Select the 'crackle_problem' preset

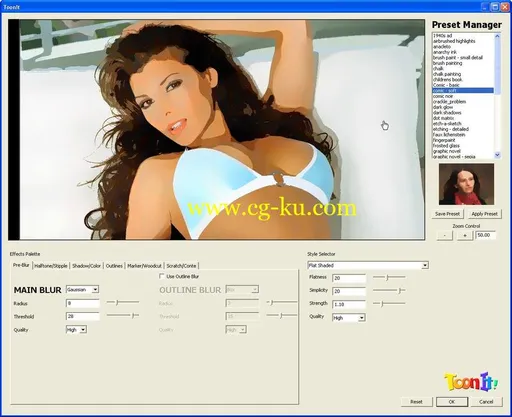449,102
